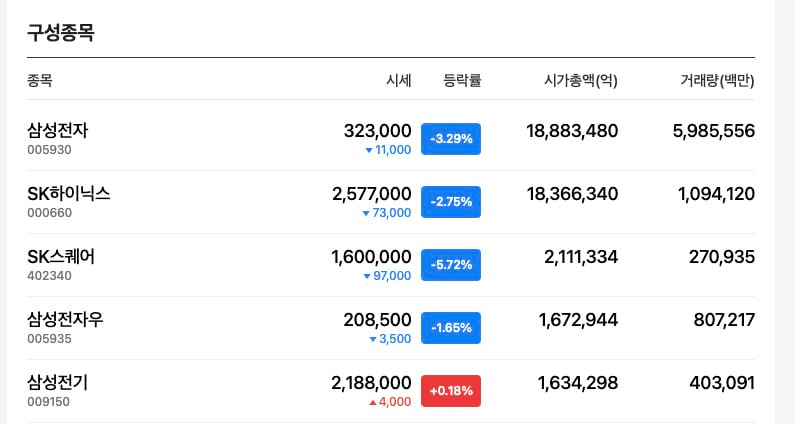This screenshot has width=795, height=424.
Task: Click the 등락률 column header
Action: [462, 80]
